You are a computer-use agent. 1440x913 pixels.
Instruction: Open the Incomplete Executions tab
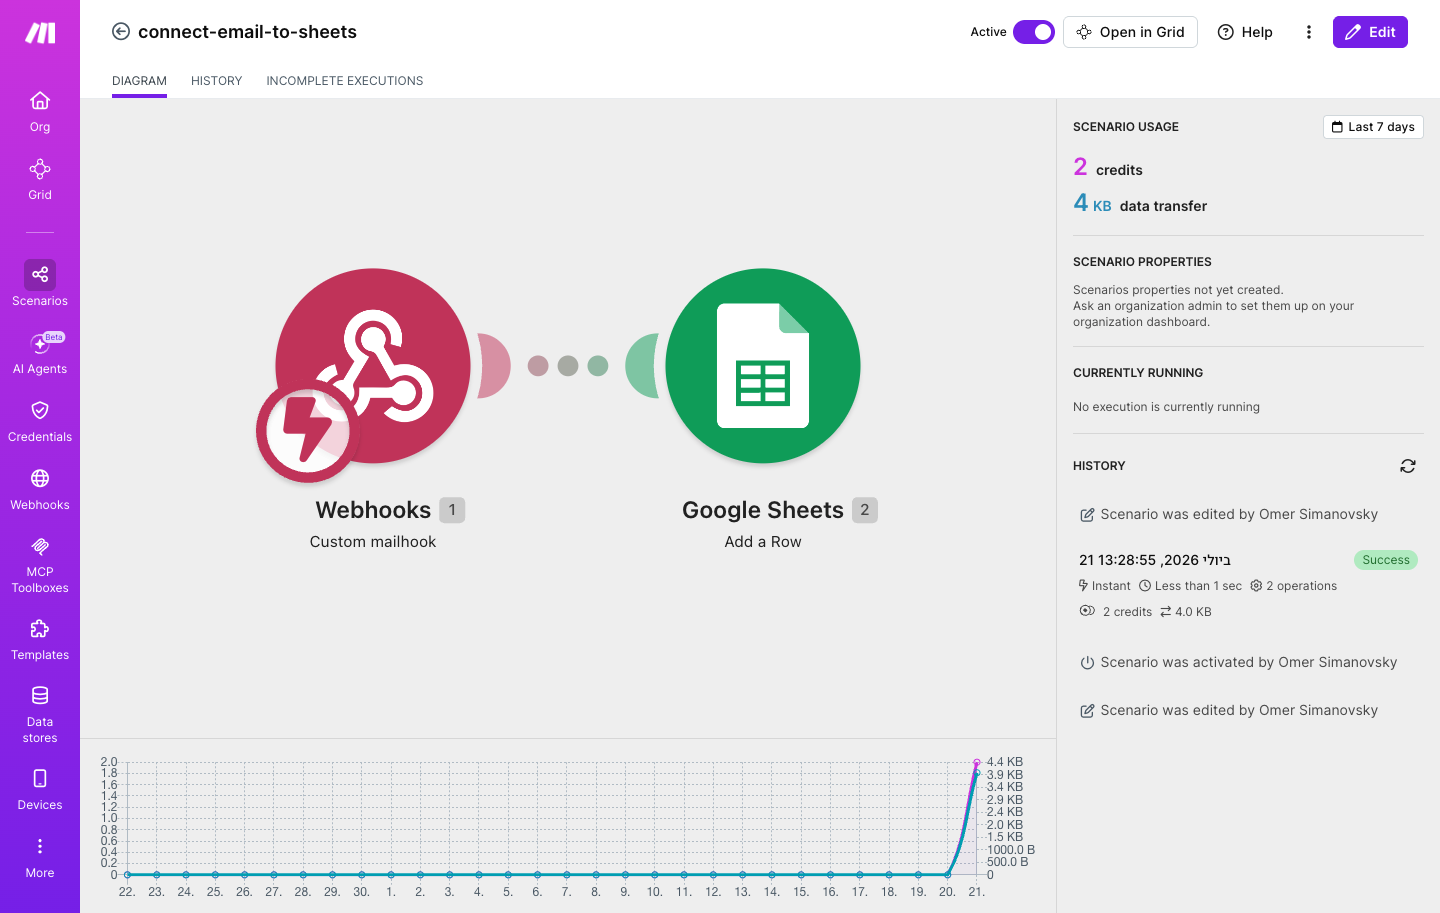tap(344, 81)
